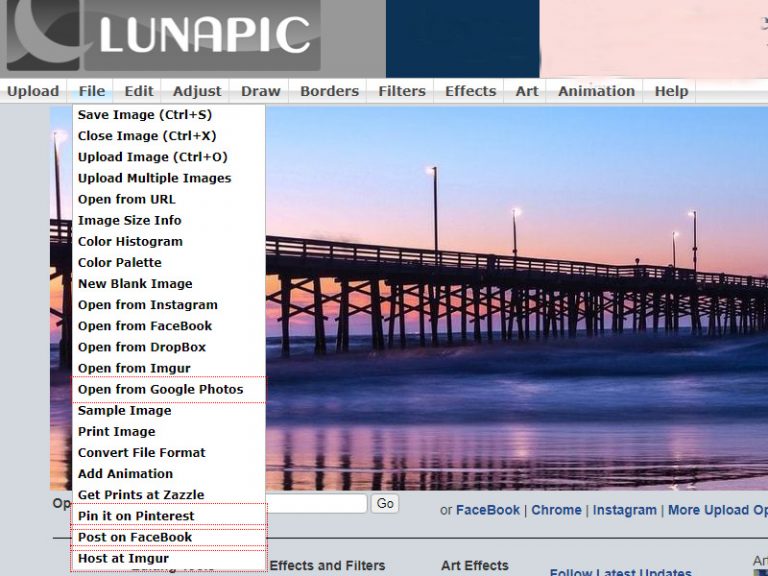Follow the Chrome link
The width and height of the screenshot is (768, 576).
tap(556, 510)
